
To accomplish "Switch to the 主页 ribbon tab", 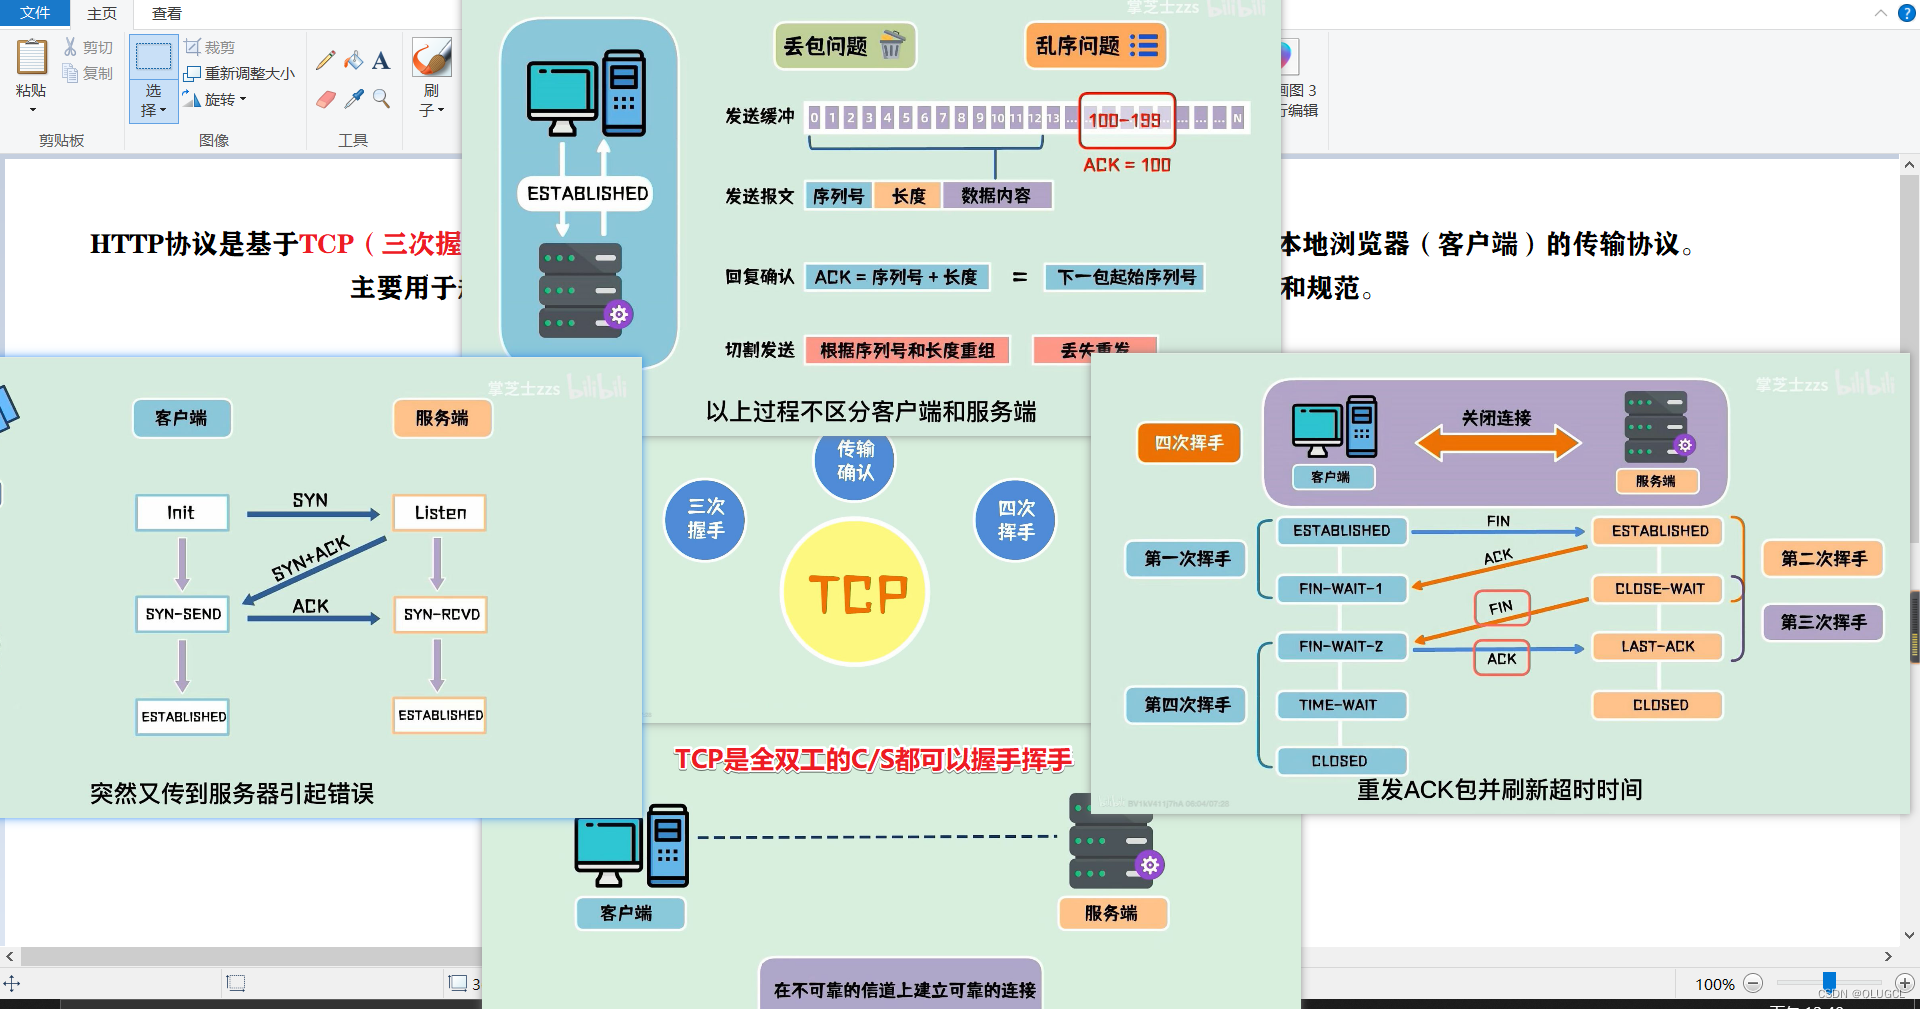I will [102, 13].
